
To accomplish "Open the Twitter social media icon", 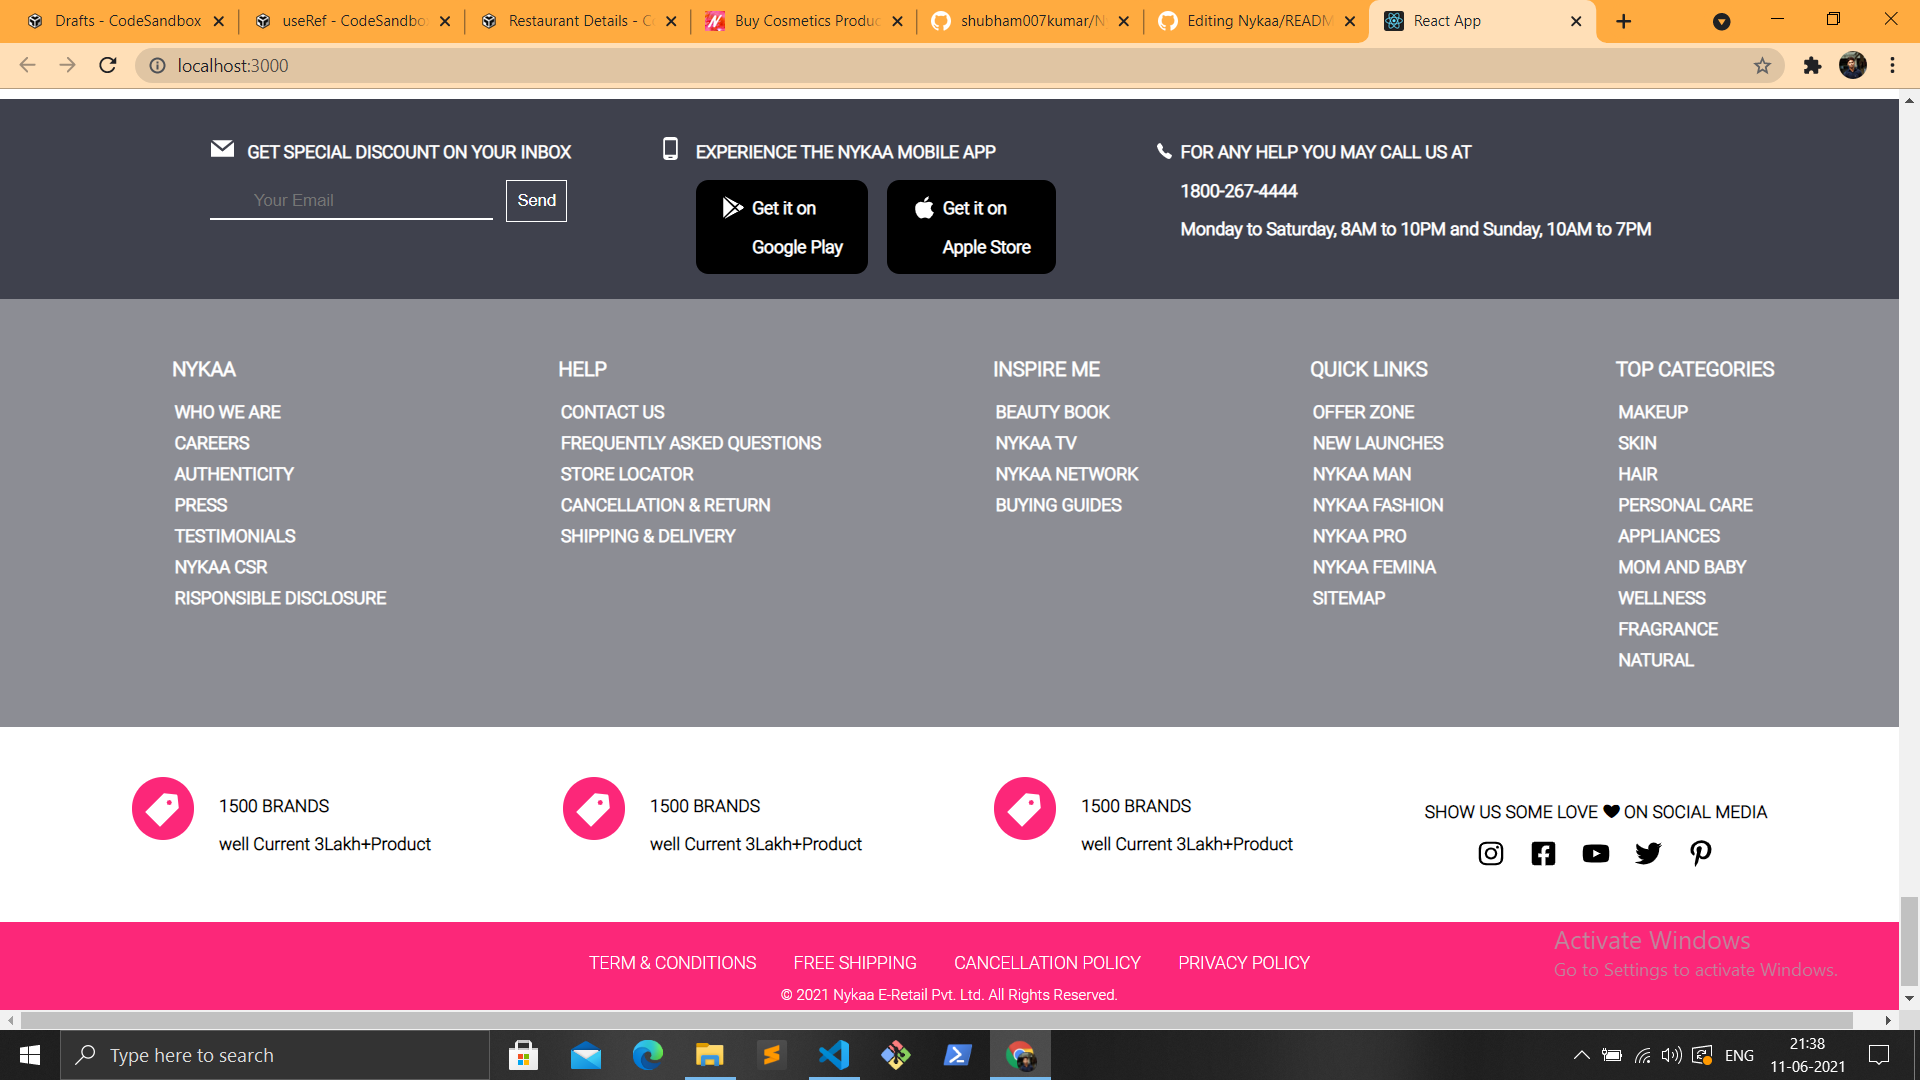I will click(x=1648, y=853).
